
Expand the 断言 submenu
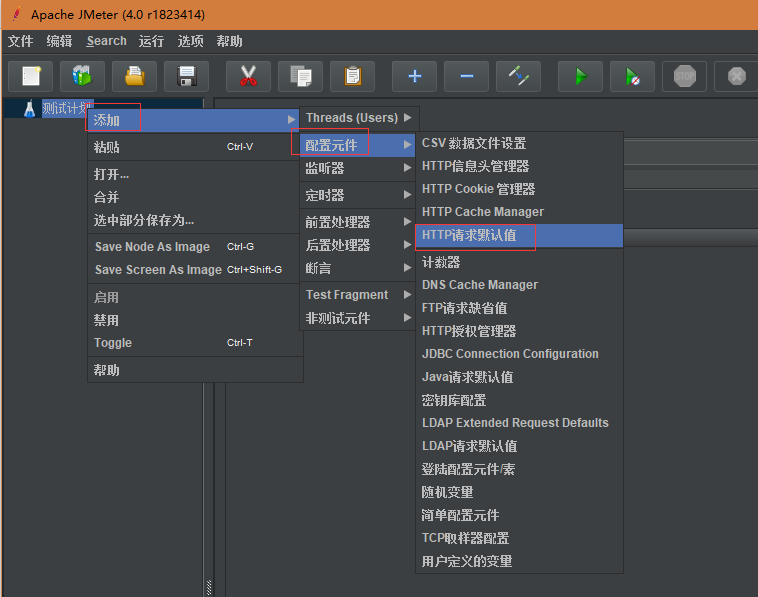[357, 268]
